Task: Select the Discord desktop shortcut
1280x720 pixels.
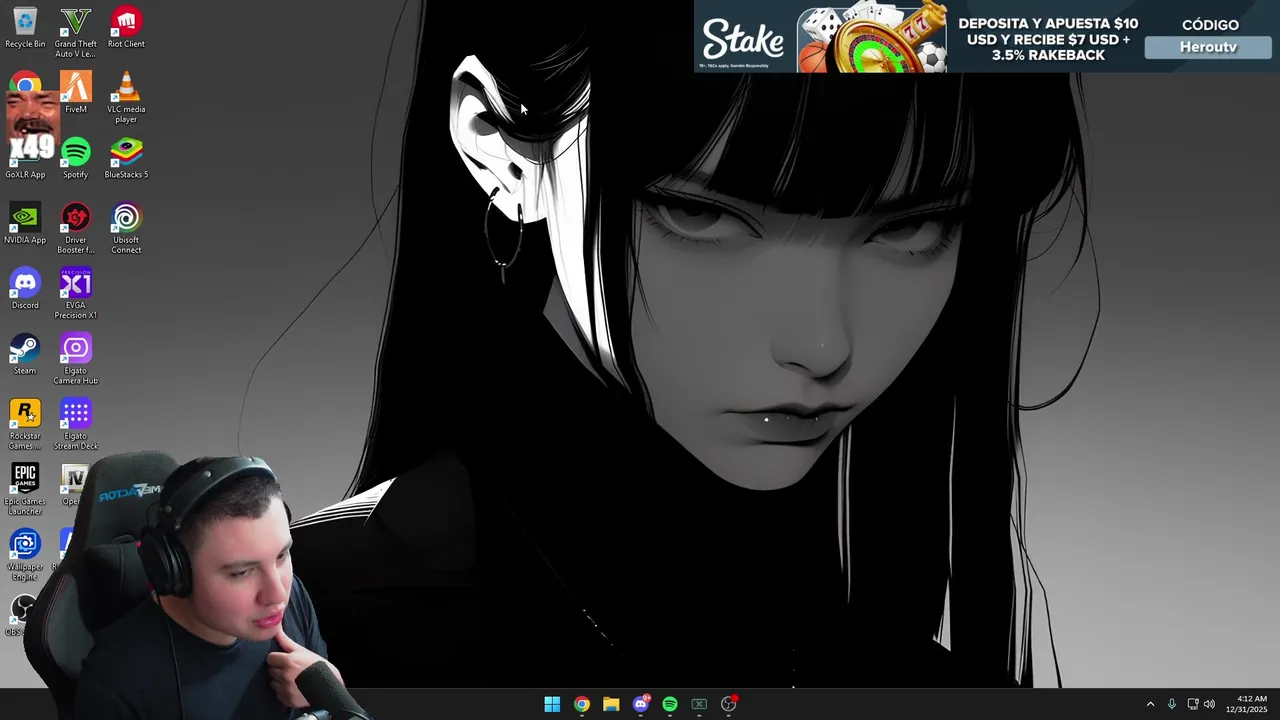Action: coord(25,288)
